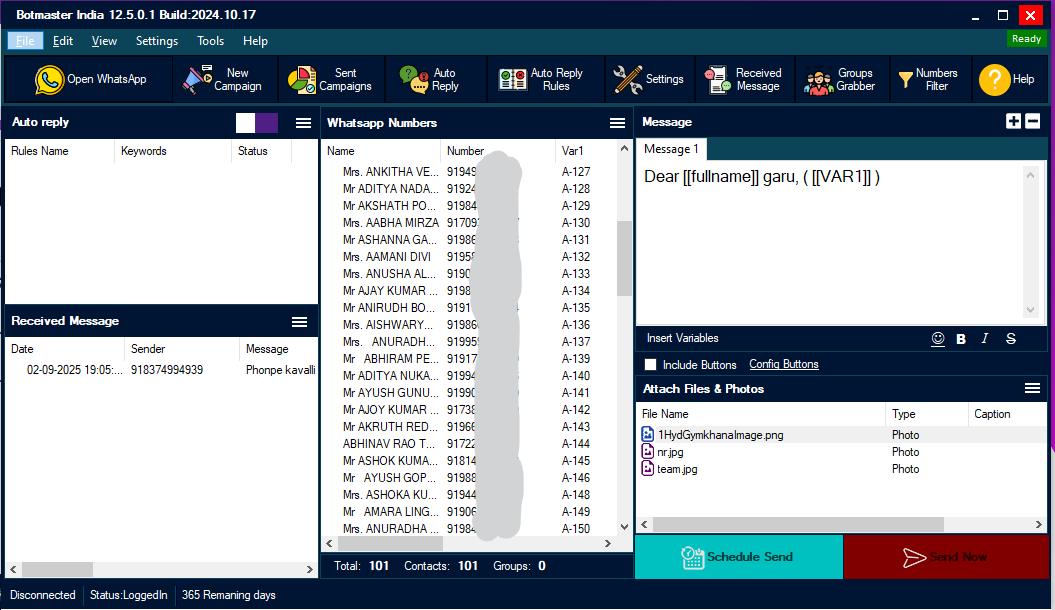Click the Help question mark toolbar icon
The width and height of the screenshot is (1055, 610).
pos(994,80)
